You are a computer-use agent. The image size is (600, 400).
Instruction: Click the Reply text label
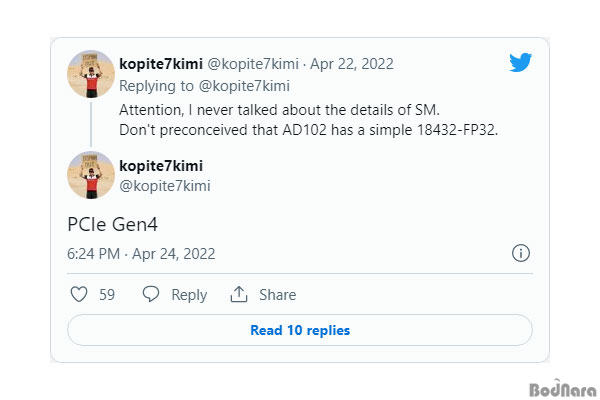pyautogui.click(x=189, y=295)
